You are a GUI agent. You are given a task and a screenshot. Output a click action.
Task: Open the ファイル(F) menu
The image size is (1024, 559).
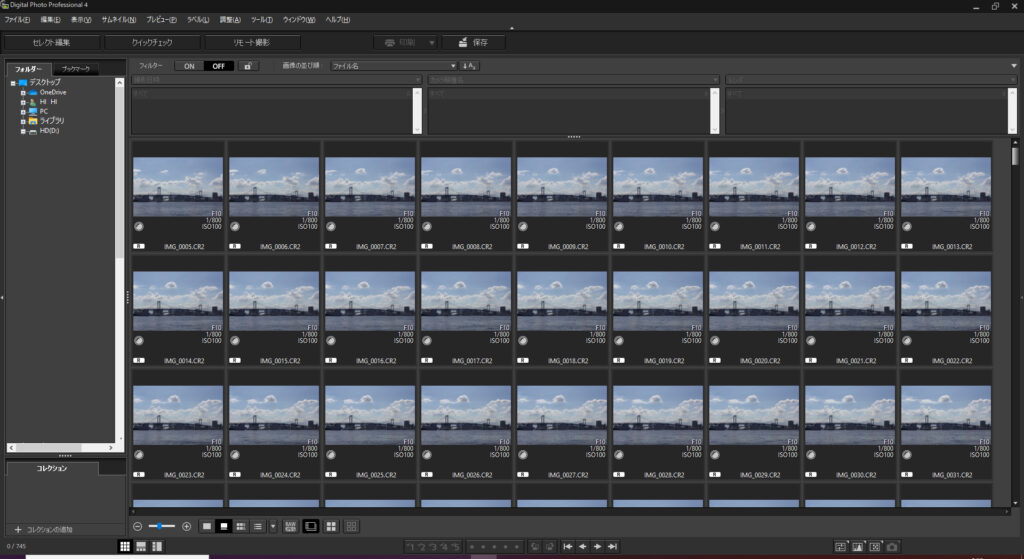pos(17,20)
